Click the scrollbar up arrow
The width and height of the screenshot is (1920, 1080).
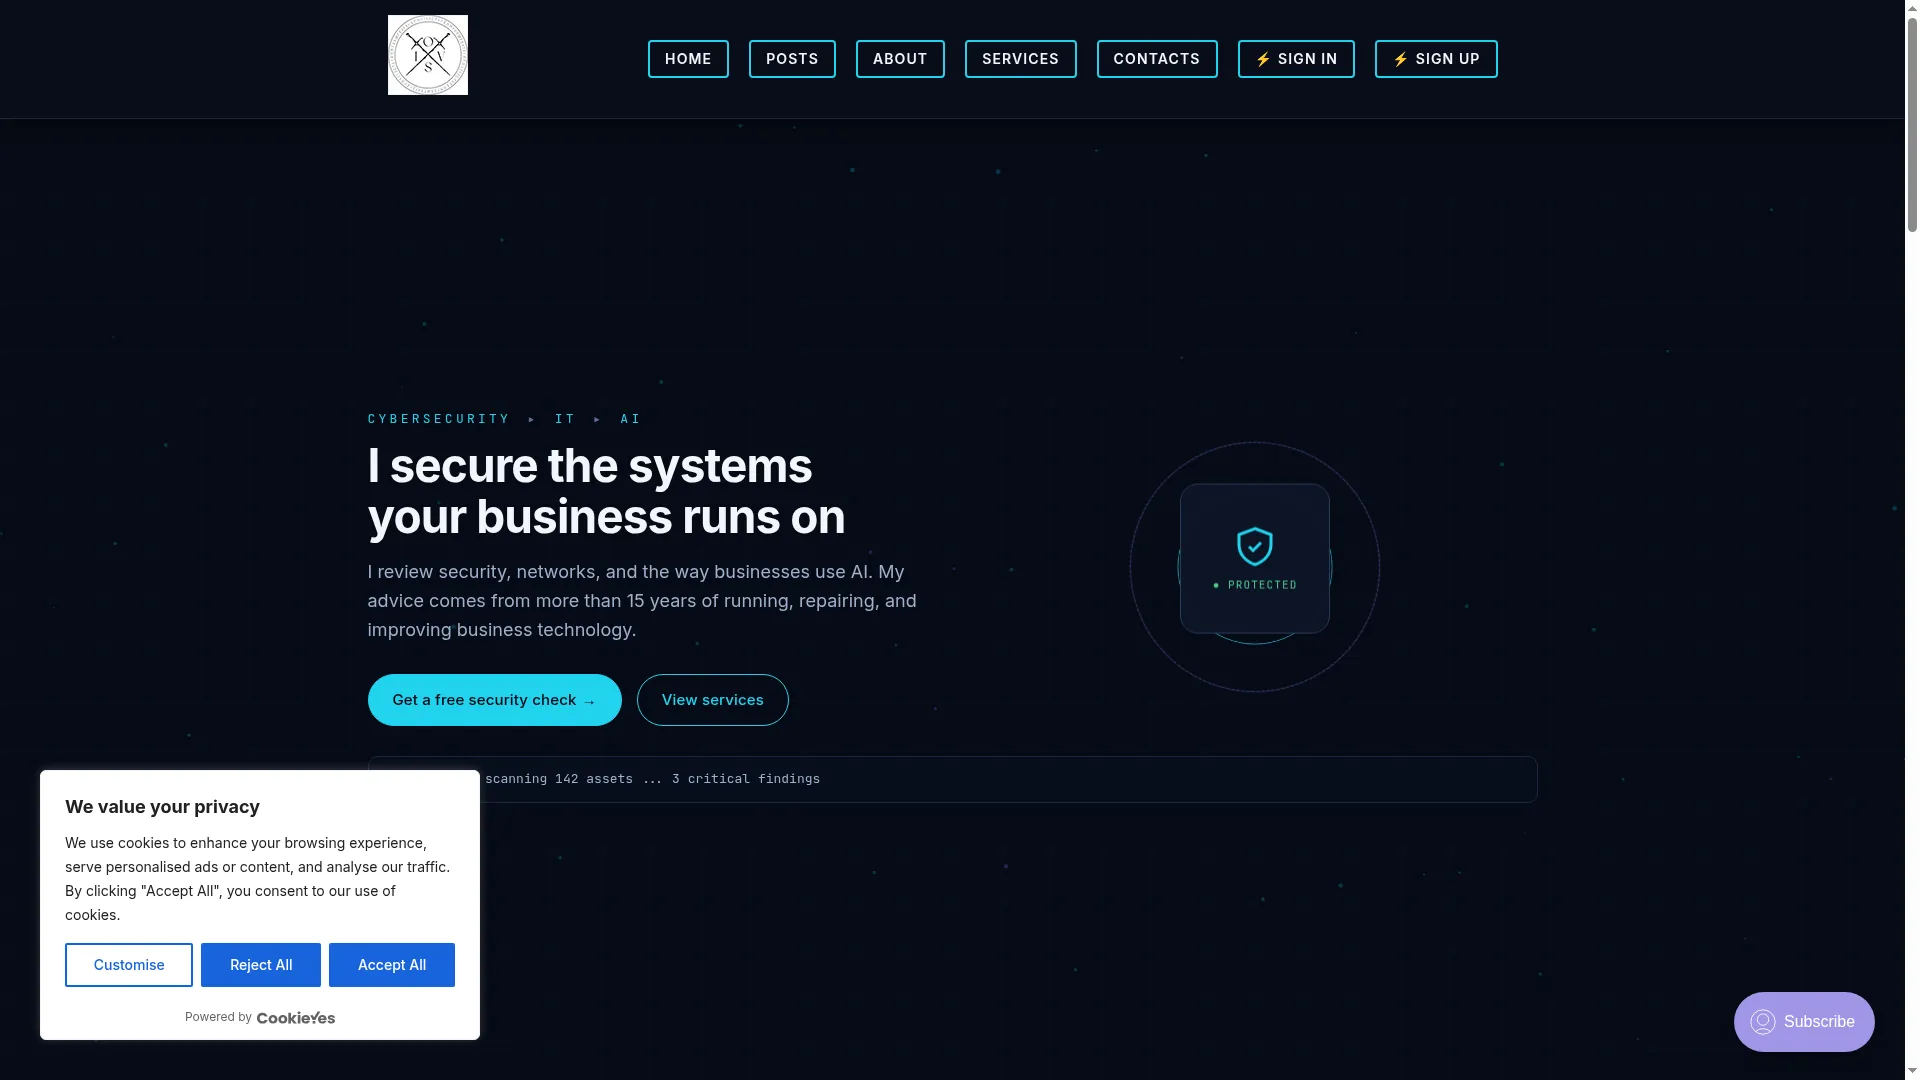[1912, 7]
